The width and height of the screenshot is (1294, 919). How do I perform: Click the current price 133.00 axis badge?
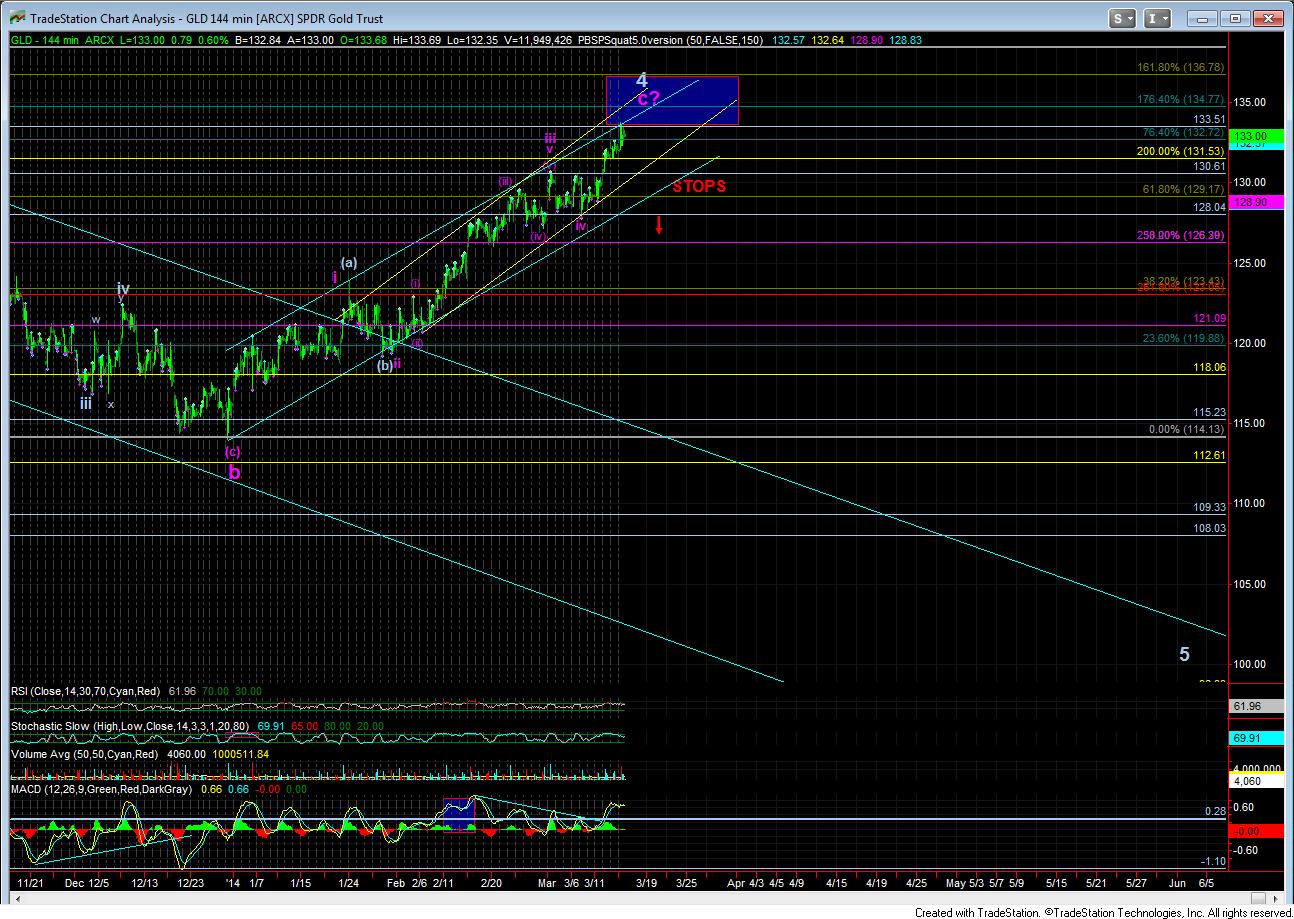pos(1255,136)
